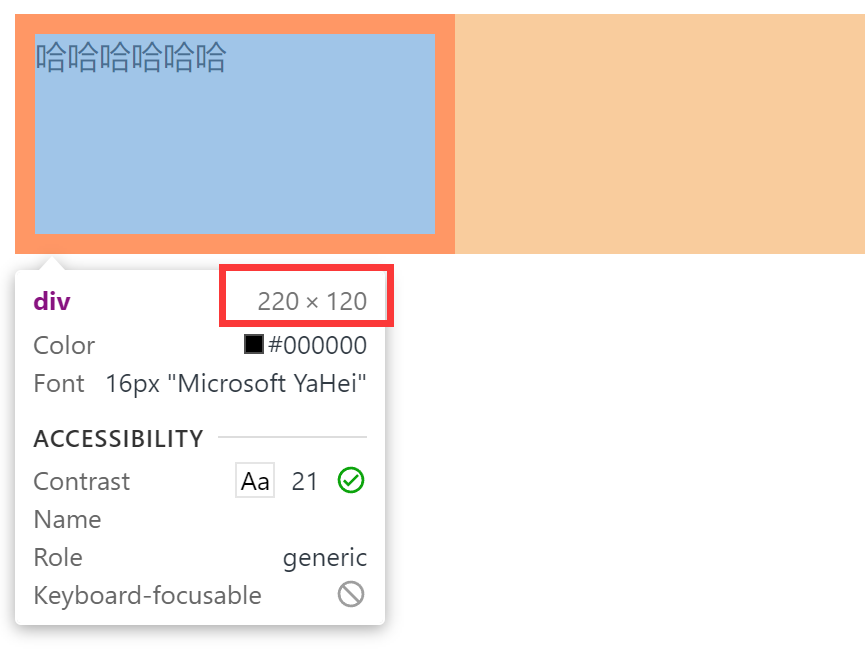The height and width of the screenshot is (651, 865).
Task: Click the black color swatch
Action: pos(254,344)
